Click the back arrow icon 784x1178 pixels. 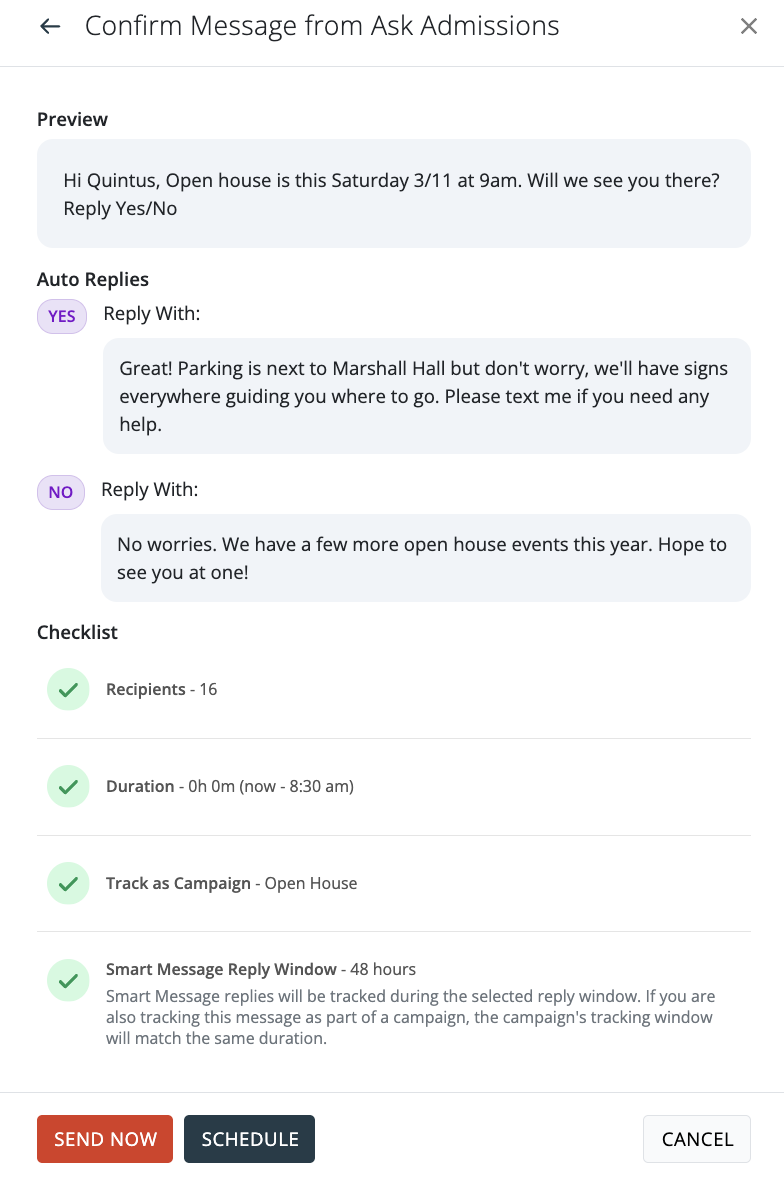coord(50,27)
